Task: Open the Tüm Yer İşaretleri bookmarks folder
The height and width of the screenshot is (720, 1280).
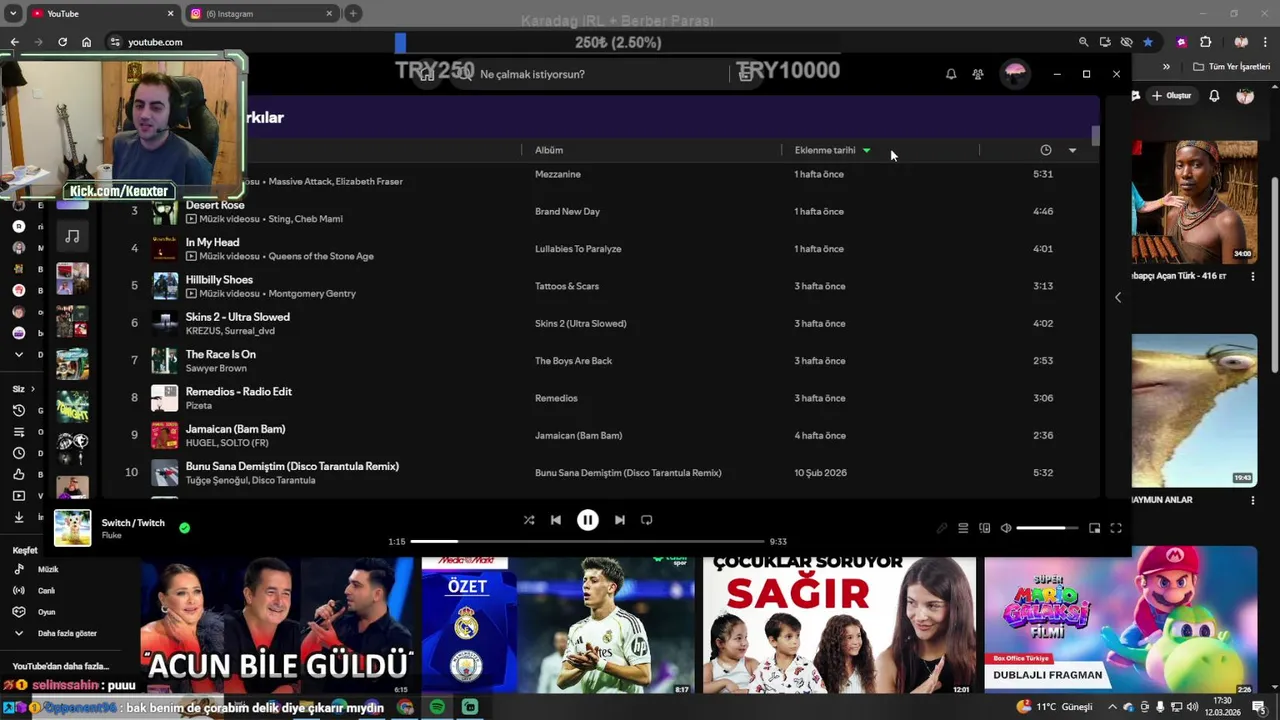Action: tap(1232, 67)
